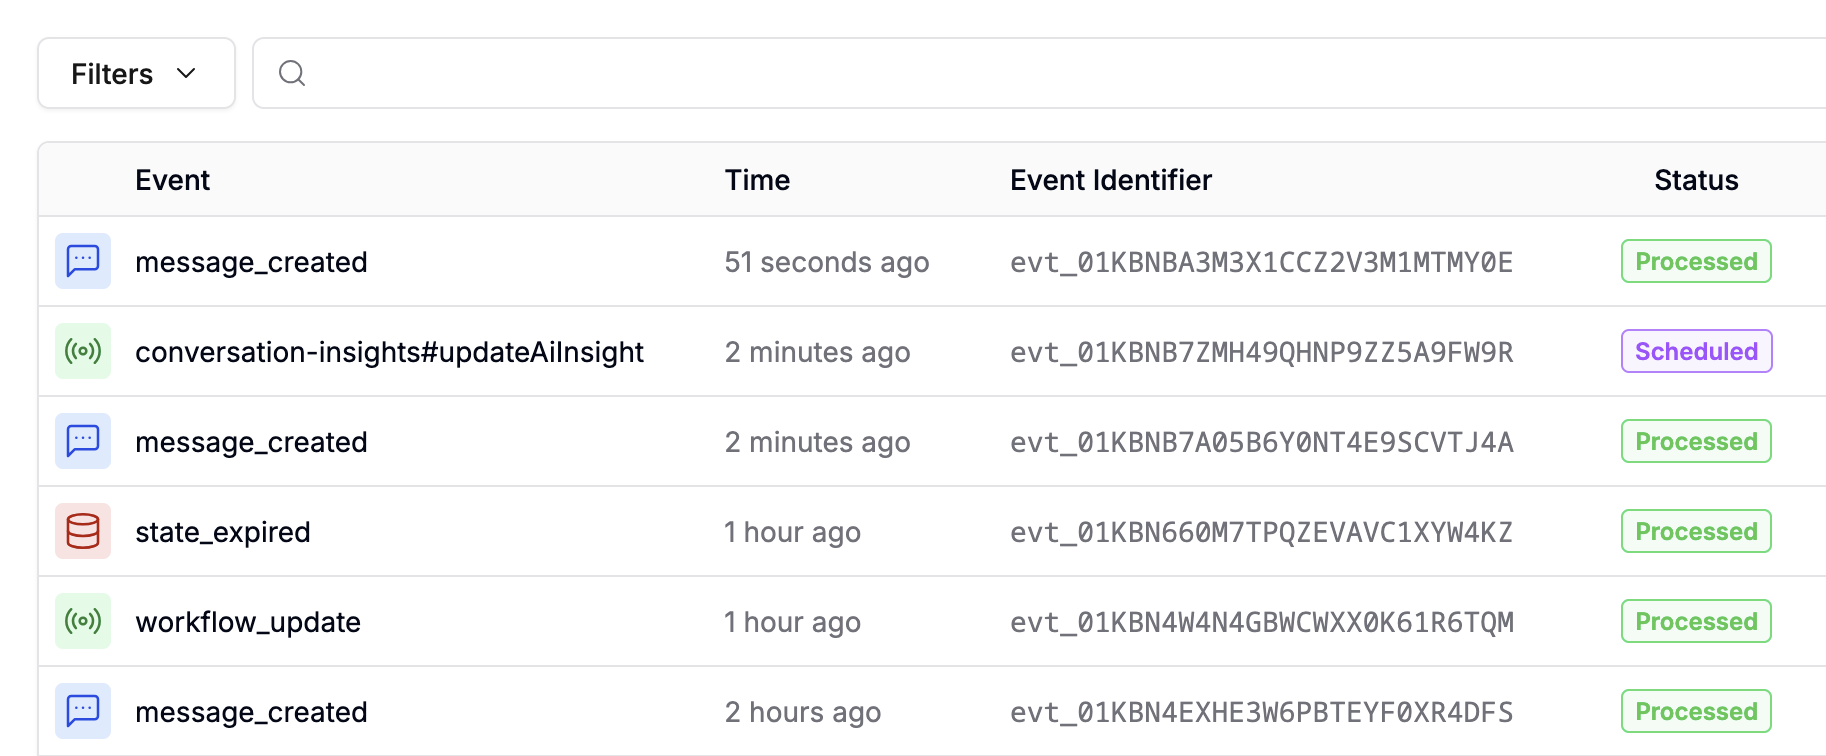
Task: Open the Filters dropdown
Action: click(136, 72)
